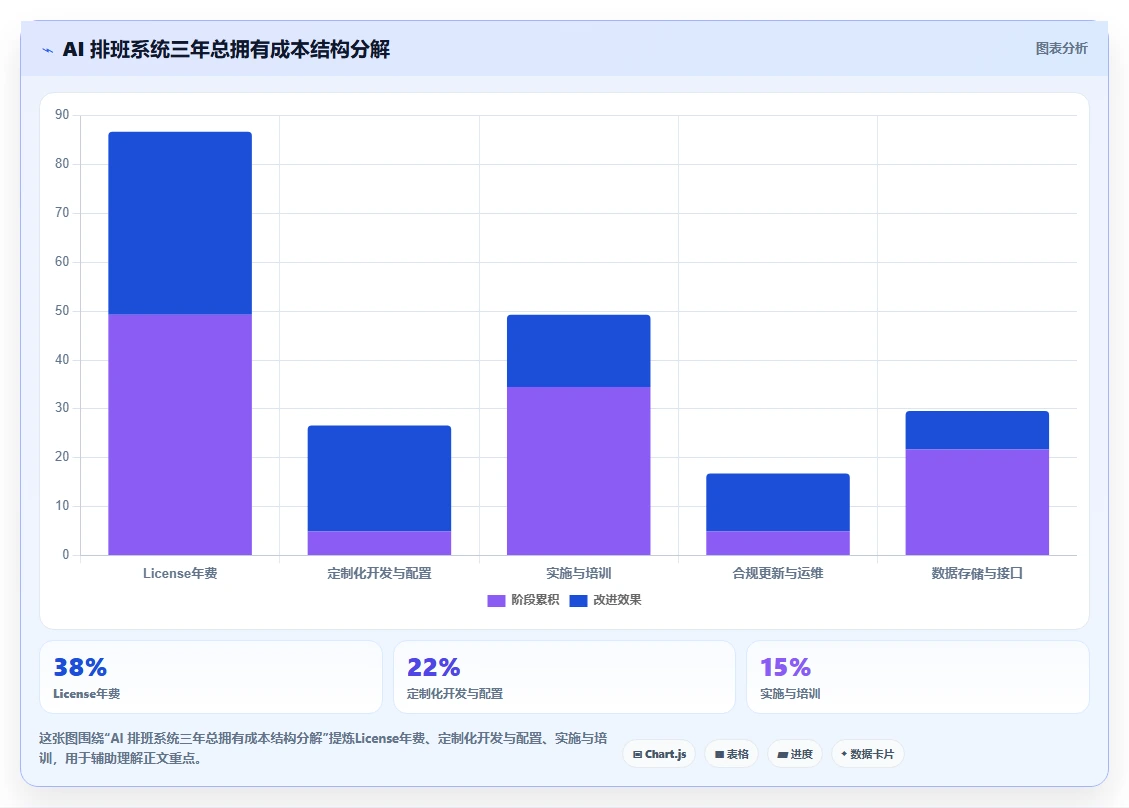Click the 阶段累积 legend label

535,600
